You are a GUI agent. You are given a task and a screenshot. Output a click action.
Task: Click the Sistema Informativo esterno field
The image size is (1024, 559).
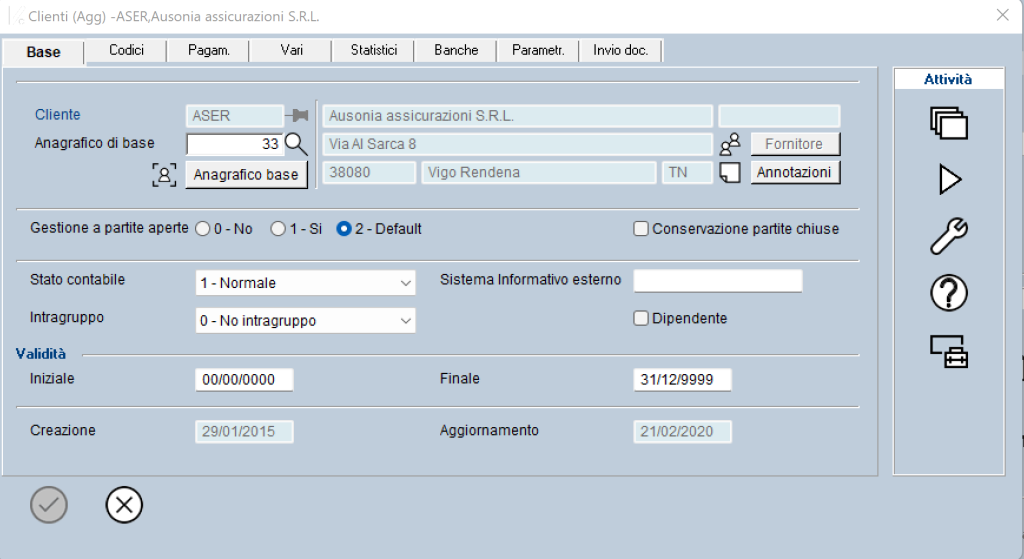tap(718, 281)
